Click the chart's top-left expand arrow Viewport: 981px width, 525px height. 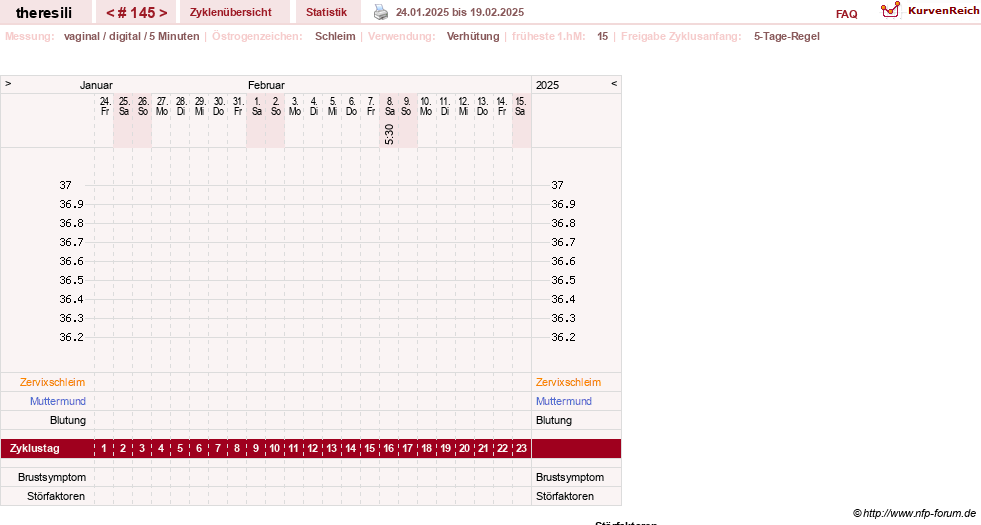(x=8, y=83)
